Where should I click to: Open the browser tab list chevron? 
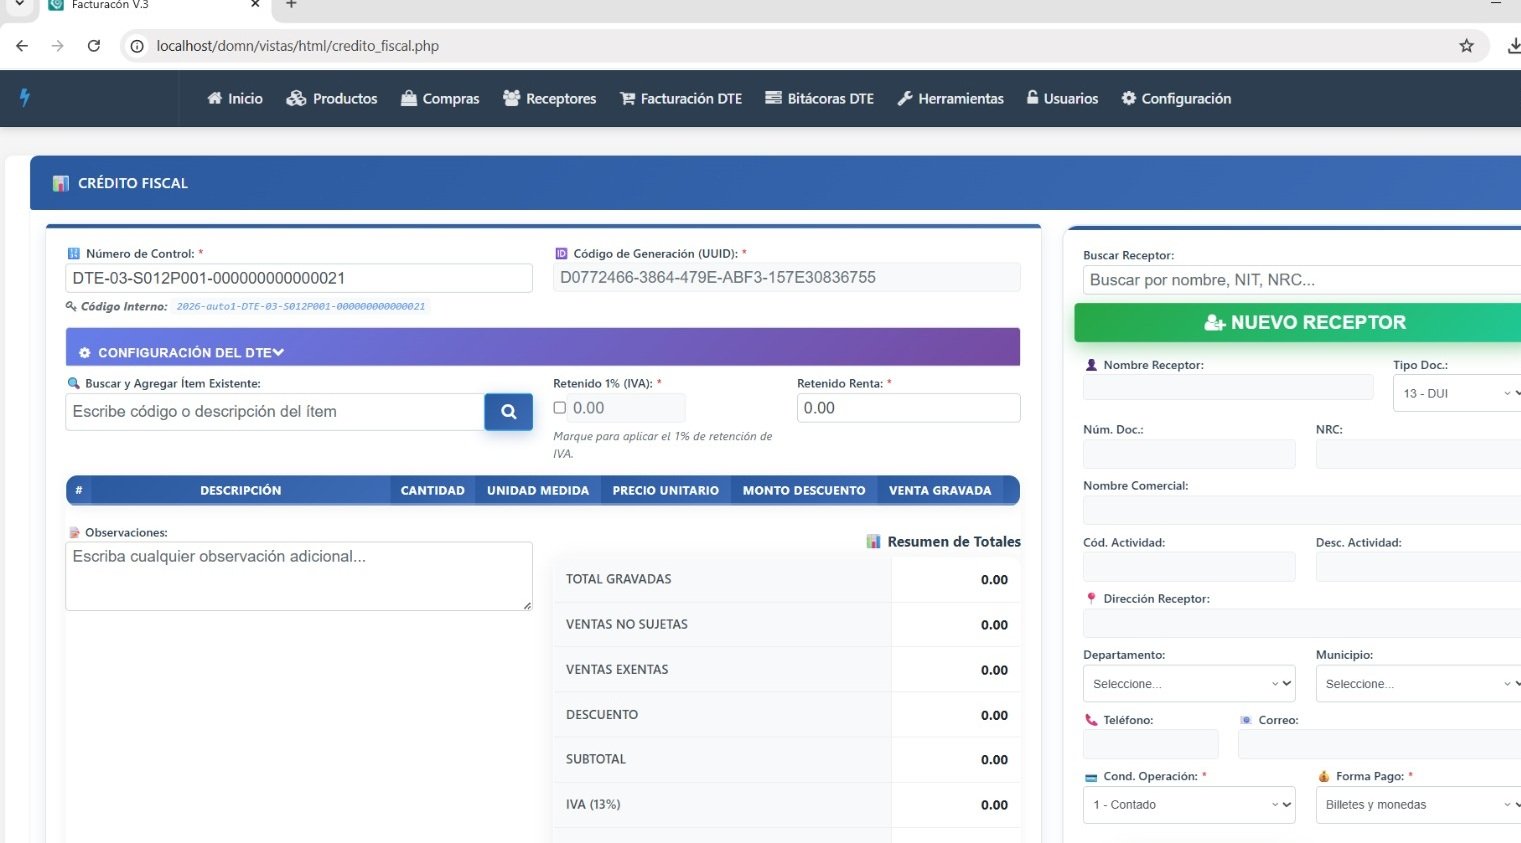pos(19,5)
